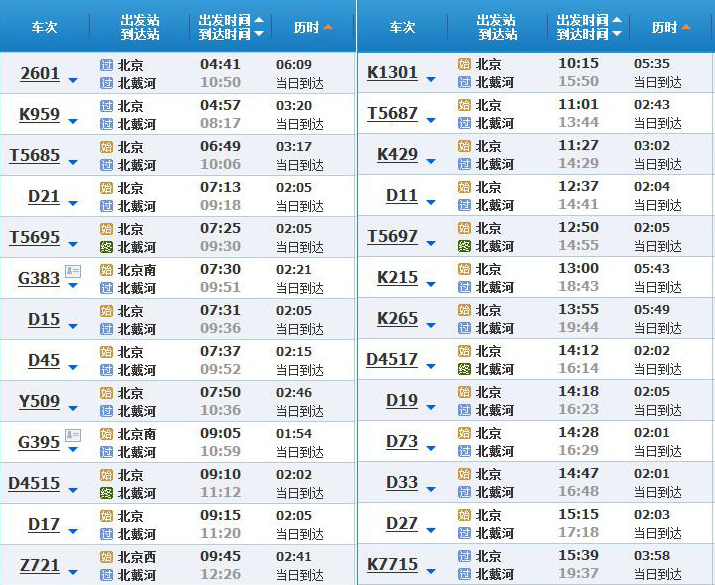Expand stops for train T5687
The width and height of the screenshot is (715, 585).
pos(431,120)
